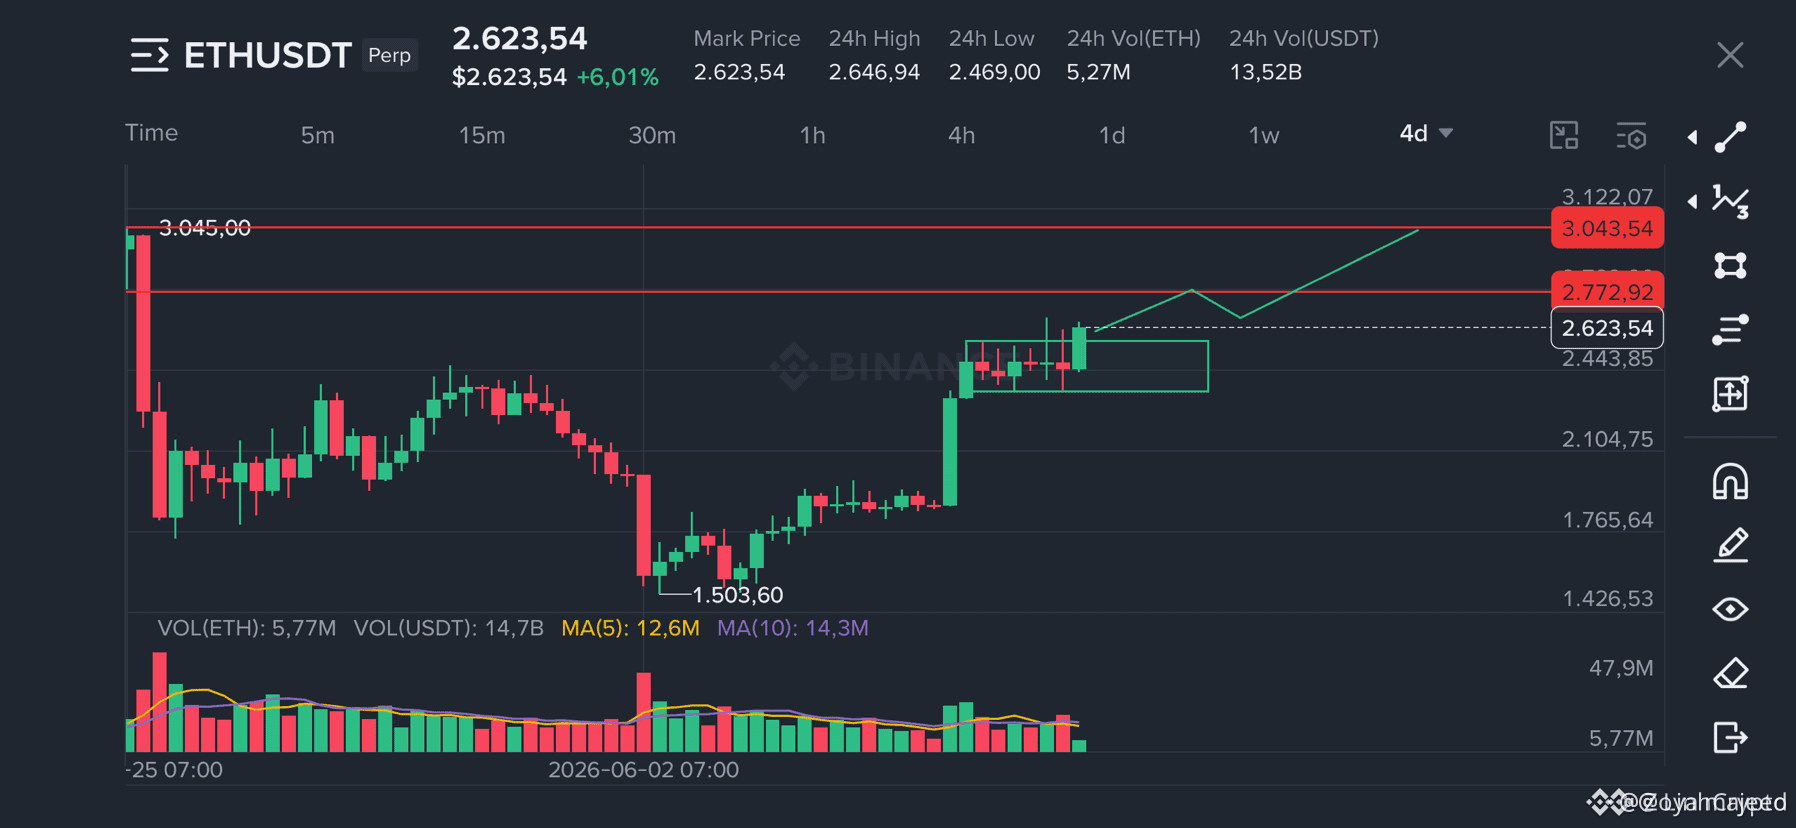
Task: Open the hamburger menu beside ETHUSDT
Action: click(150, 55)
